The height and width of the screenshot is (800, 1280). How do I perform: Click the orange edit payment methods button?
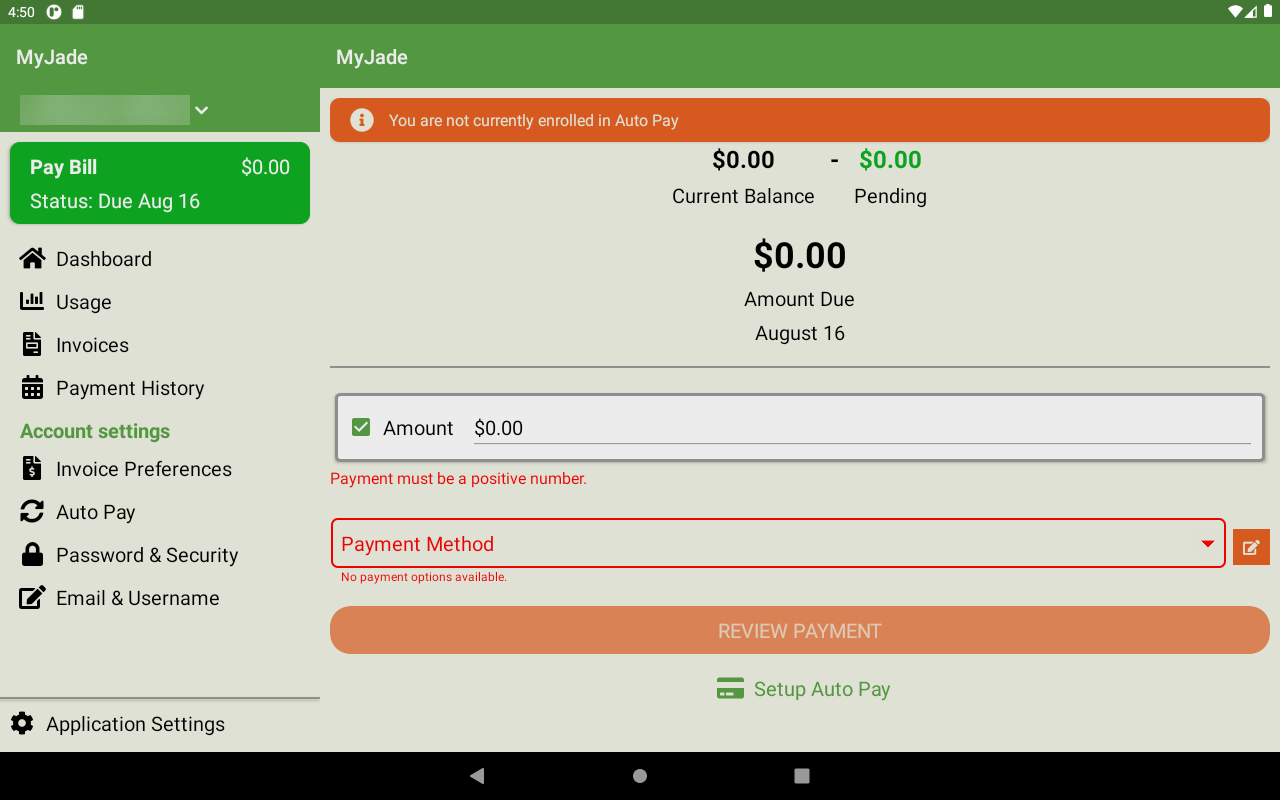click(x=1251, y=547)
